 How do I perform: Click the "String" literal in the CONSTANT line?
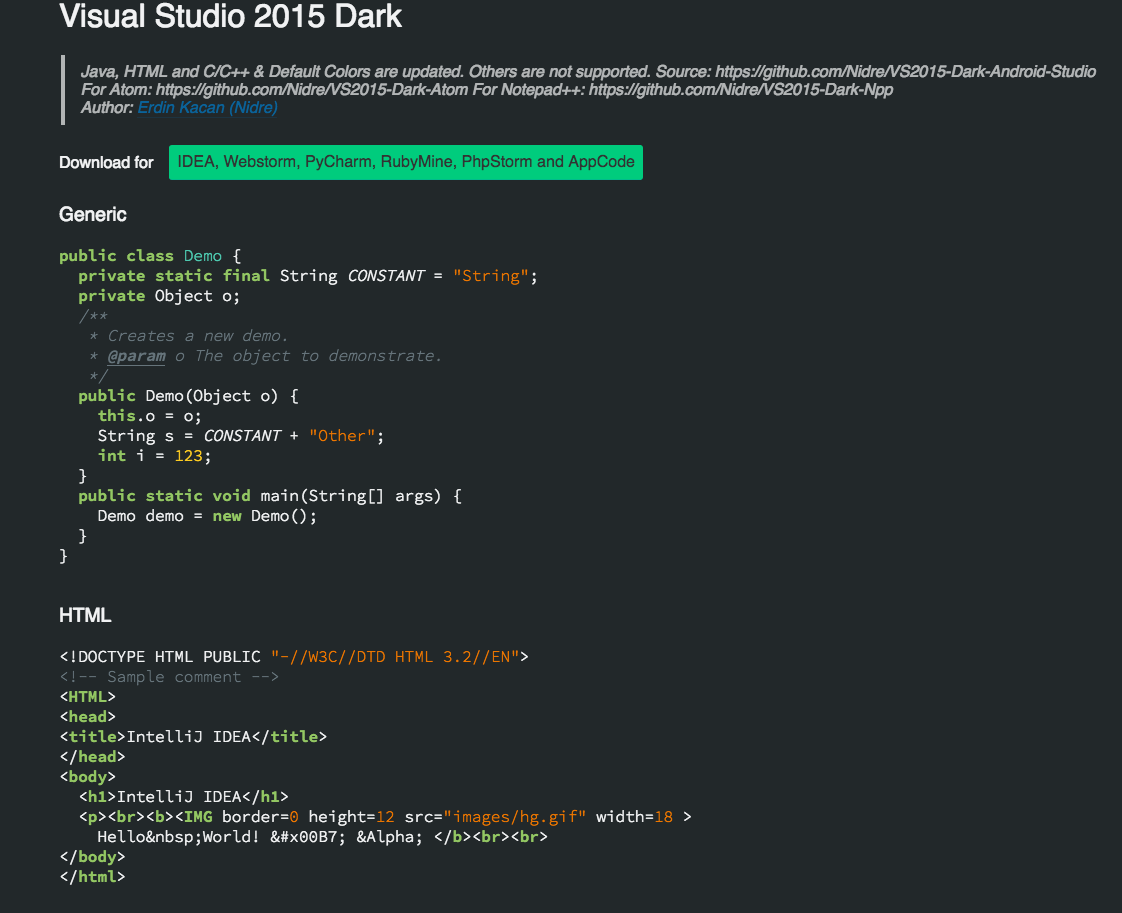(x=491, y=276)
